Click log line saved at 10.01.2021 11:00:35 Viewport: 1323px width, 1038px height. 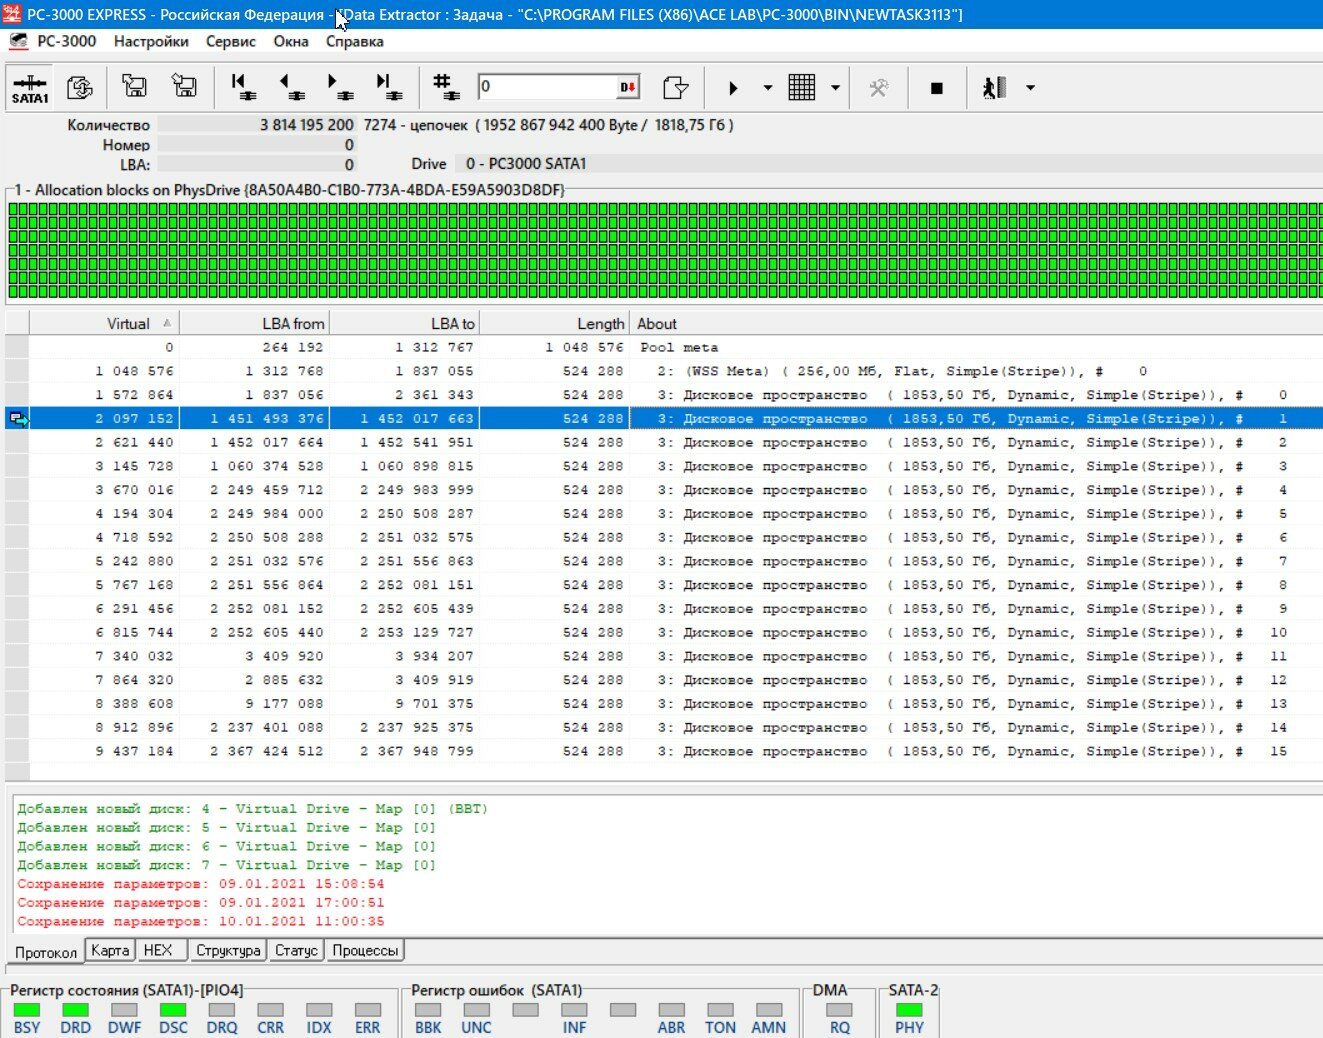200,921
